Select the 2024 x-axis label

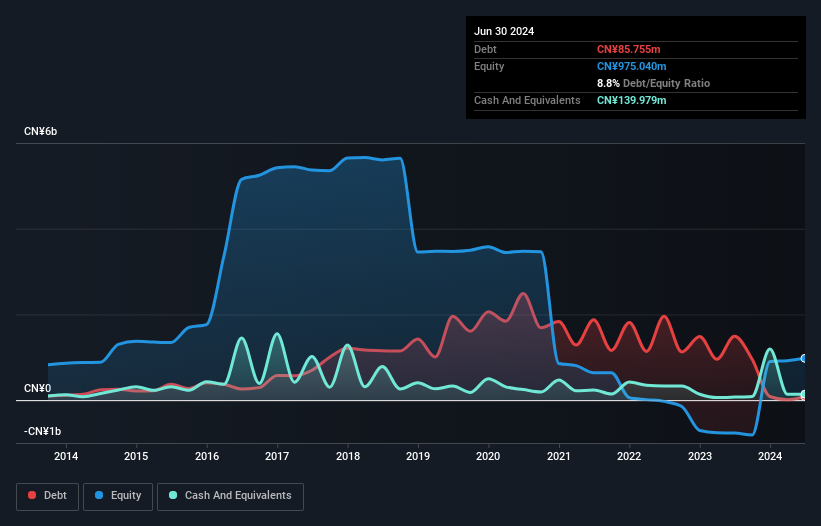(770, 456)
